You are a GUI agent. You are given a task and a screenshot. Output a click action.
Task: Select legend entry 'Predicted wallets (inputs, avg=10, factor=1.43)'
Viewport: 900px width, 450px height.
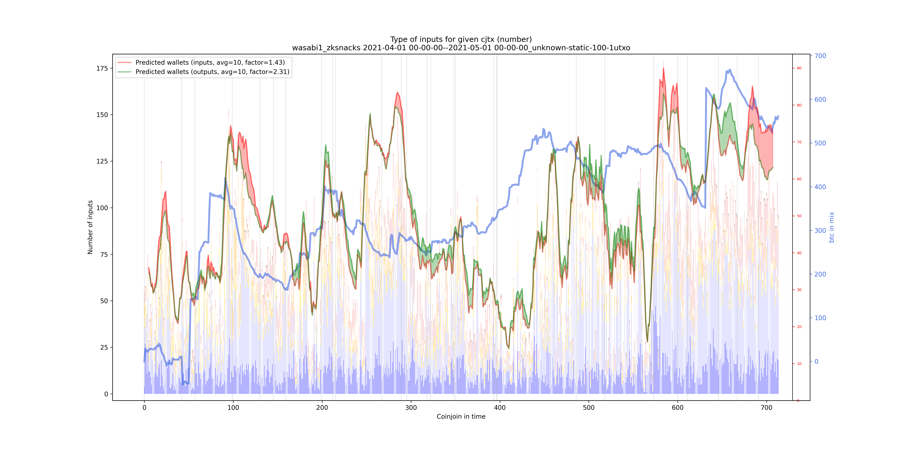click(x=210, y=62)
